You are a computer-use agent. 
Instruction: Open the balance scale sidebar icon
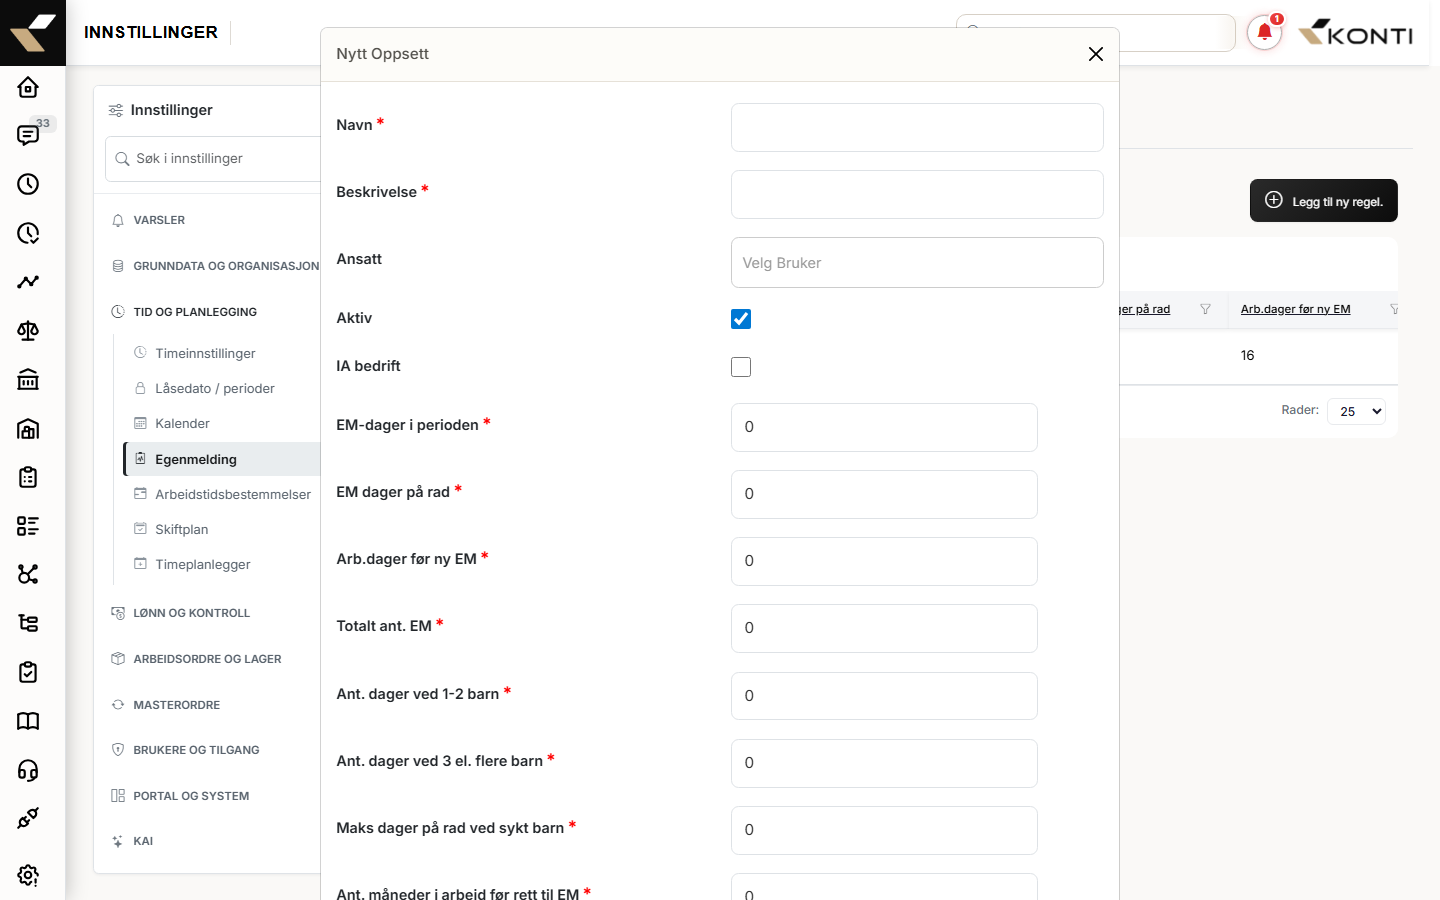(28, 331)
